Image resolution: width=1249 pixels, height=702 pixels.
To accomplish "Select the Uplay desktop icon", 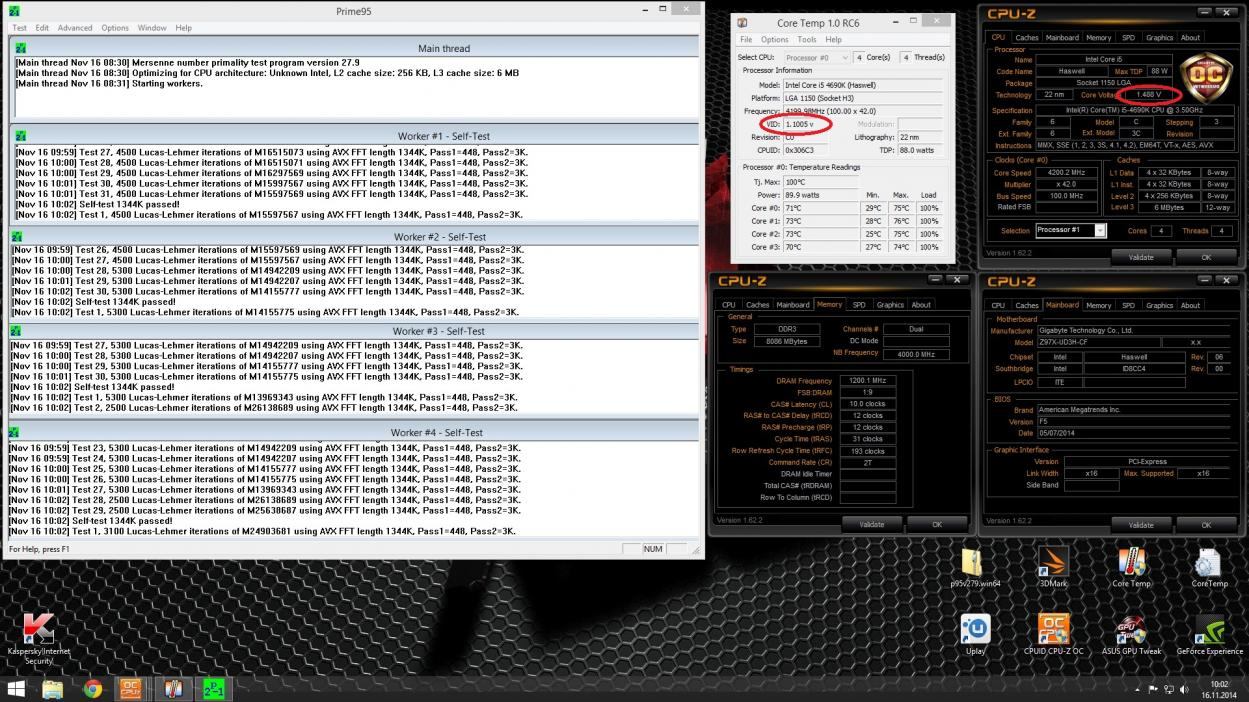I will point(975,635).
